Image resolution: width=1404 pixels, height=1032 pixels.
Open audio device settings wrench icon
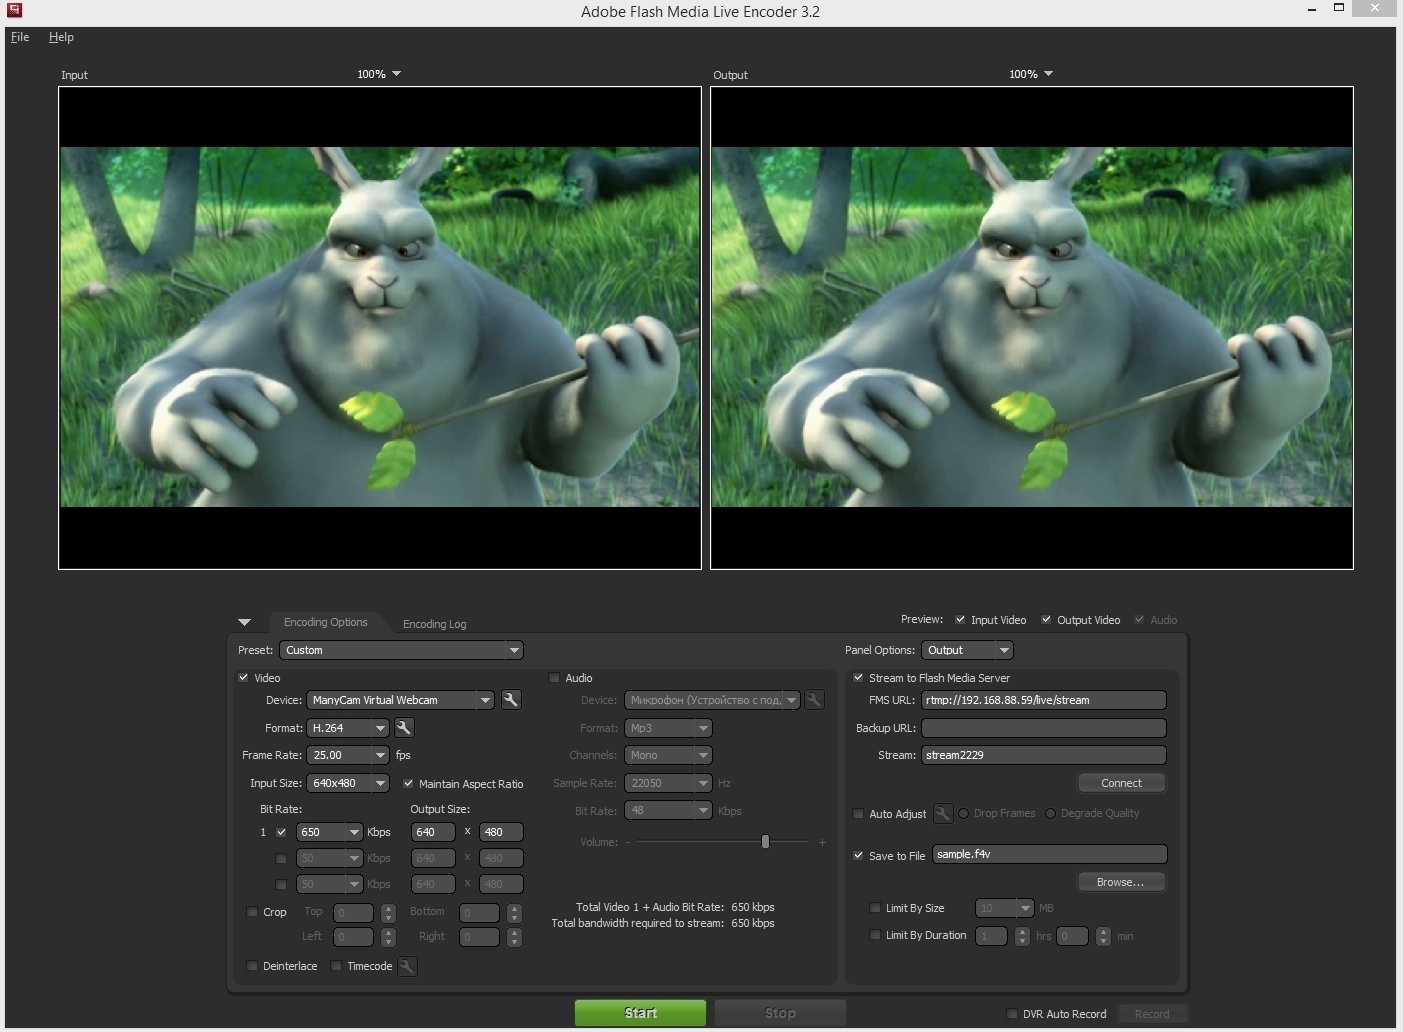(814, 700)
